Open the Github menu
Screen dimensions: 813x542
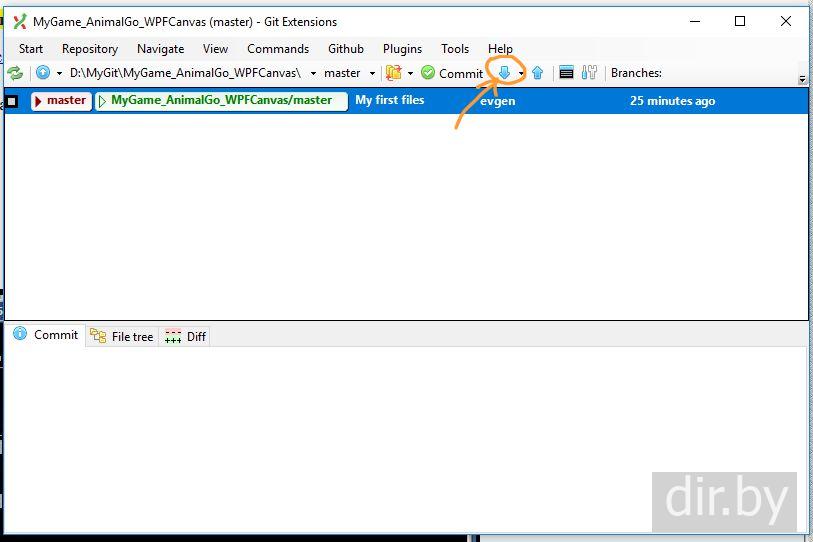(346, 49)
